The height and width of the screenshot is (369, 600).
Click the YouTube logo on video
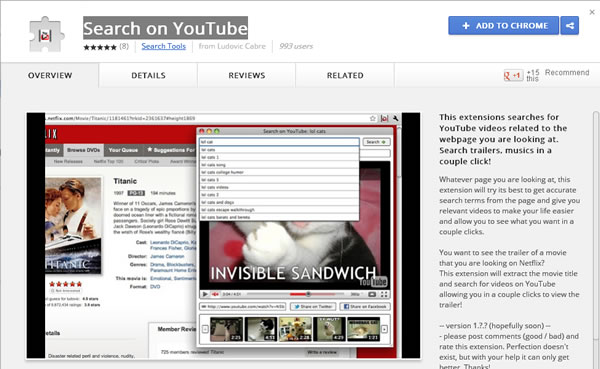pyautogui.click(x=373, y=282)
